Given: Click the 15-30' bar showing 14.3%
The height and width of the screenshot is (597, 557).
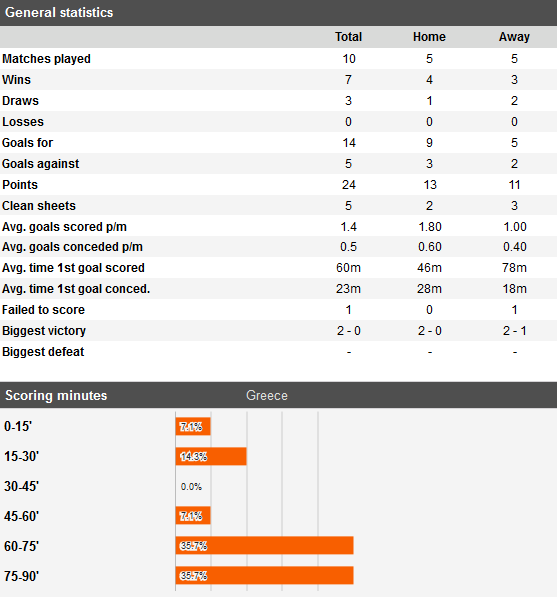Looking at the screenshot, I should click(211, 456).
